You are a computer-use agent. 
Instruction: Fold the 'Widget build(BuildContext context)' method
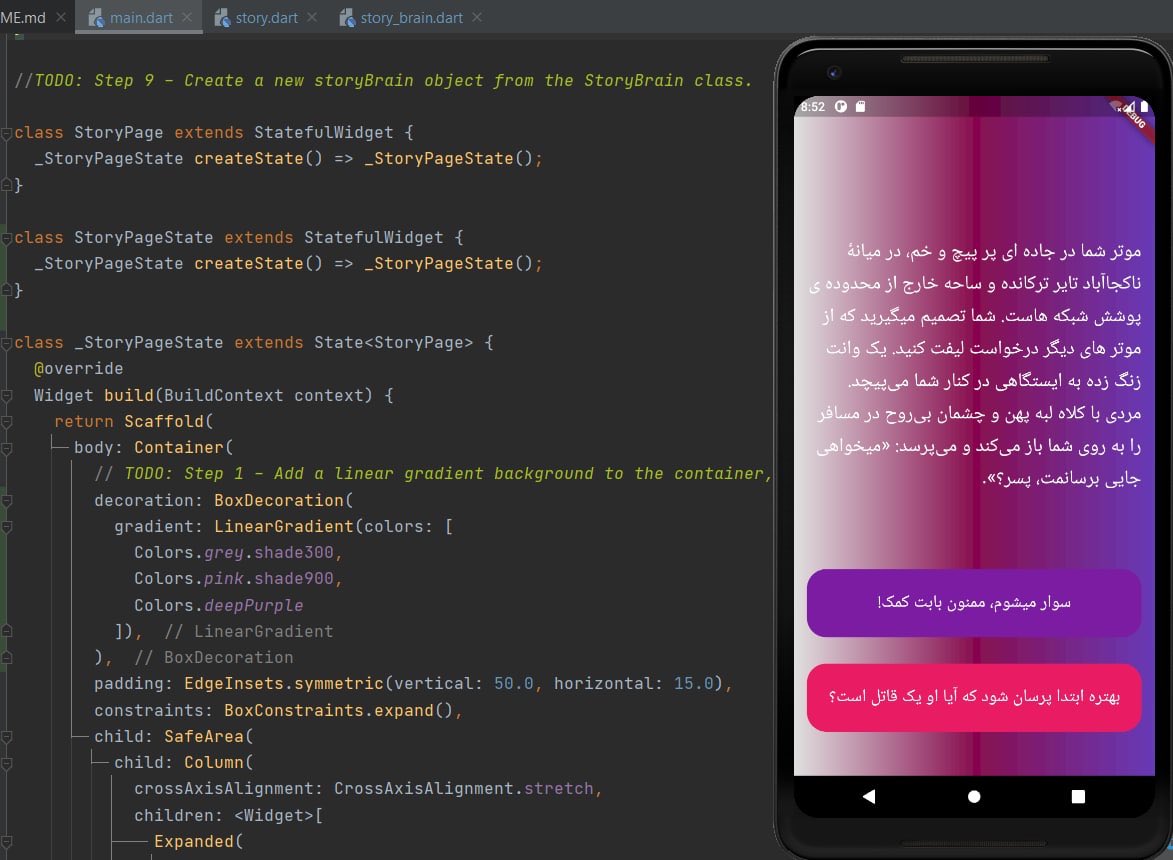click(x=6, y=396)
